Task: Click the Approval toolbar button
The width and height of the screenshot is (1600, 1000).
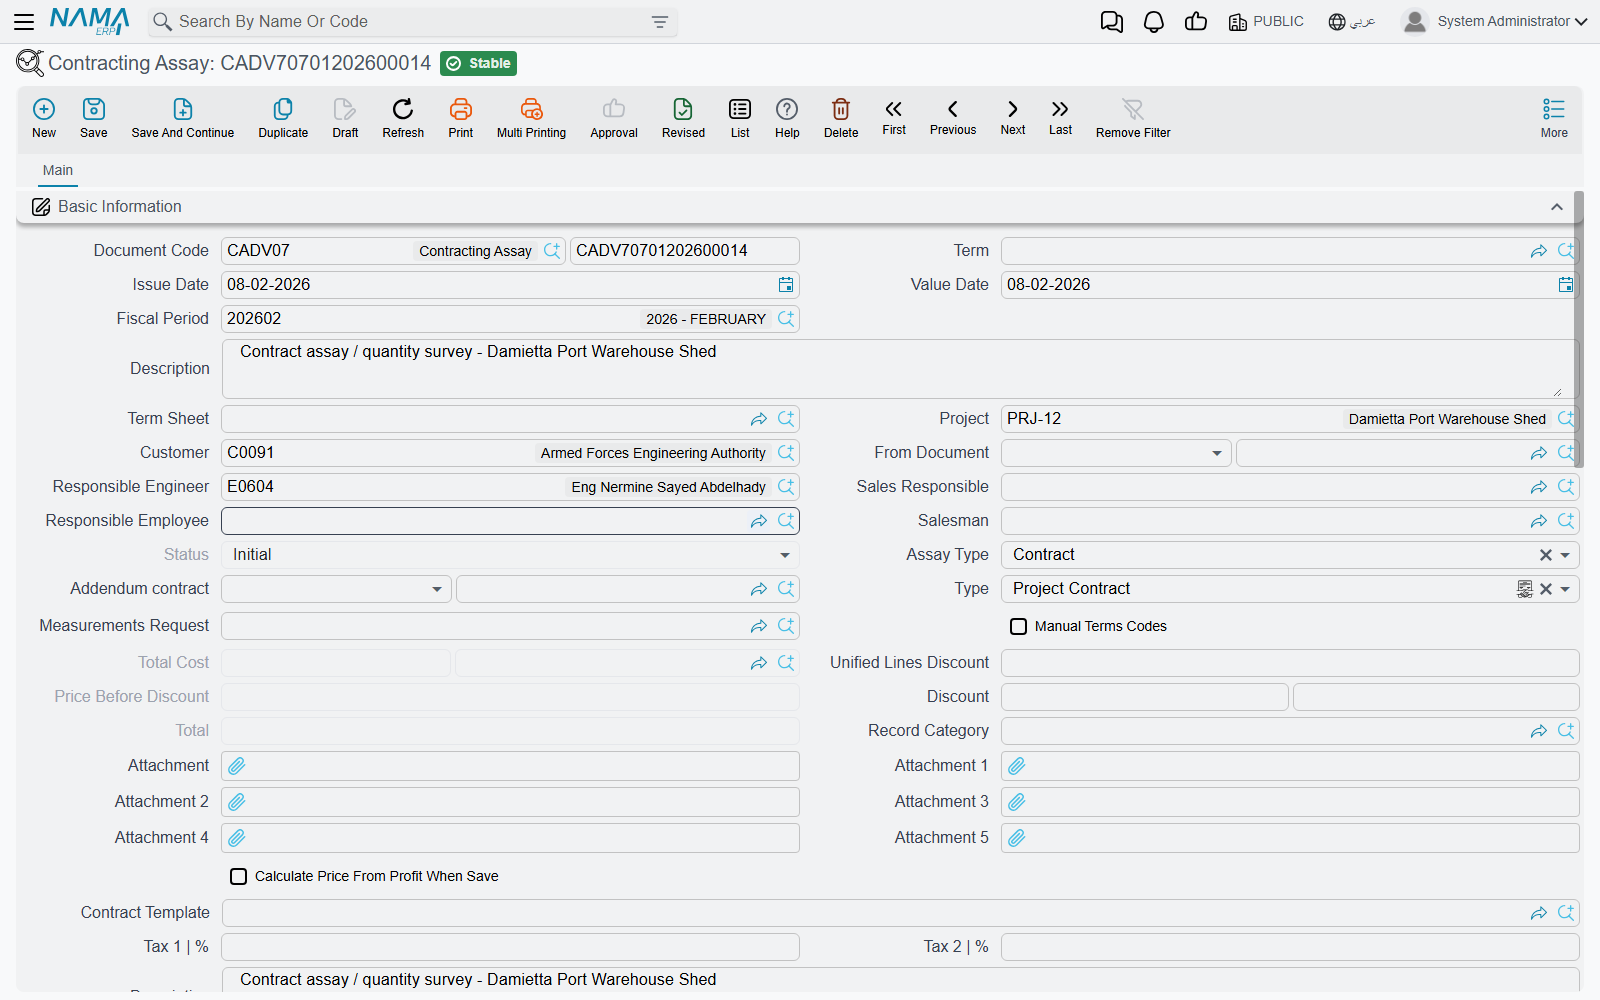Action: click(614, 118)
